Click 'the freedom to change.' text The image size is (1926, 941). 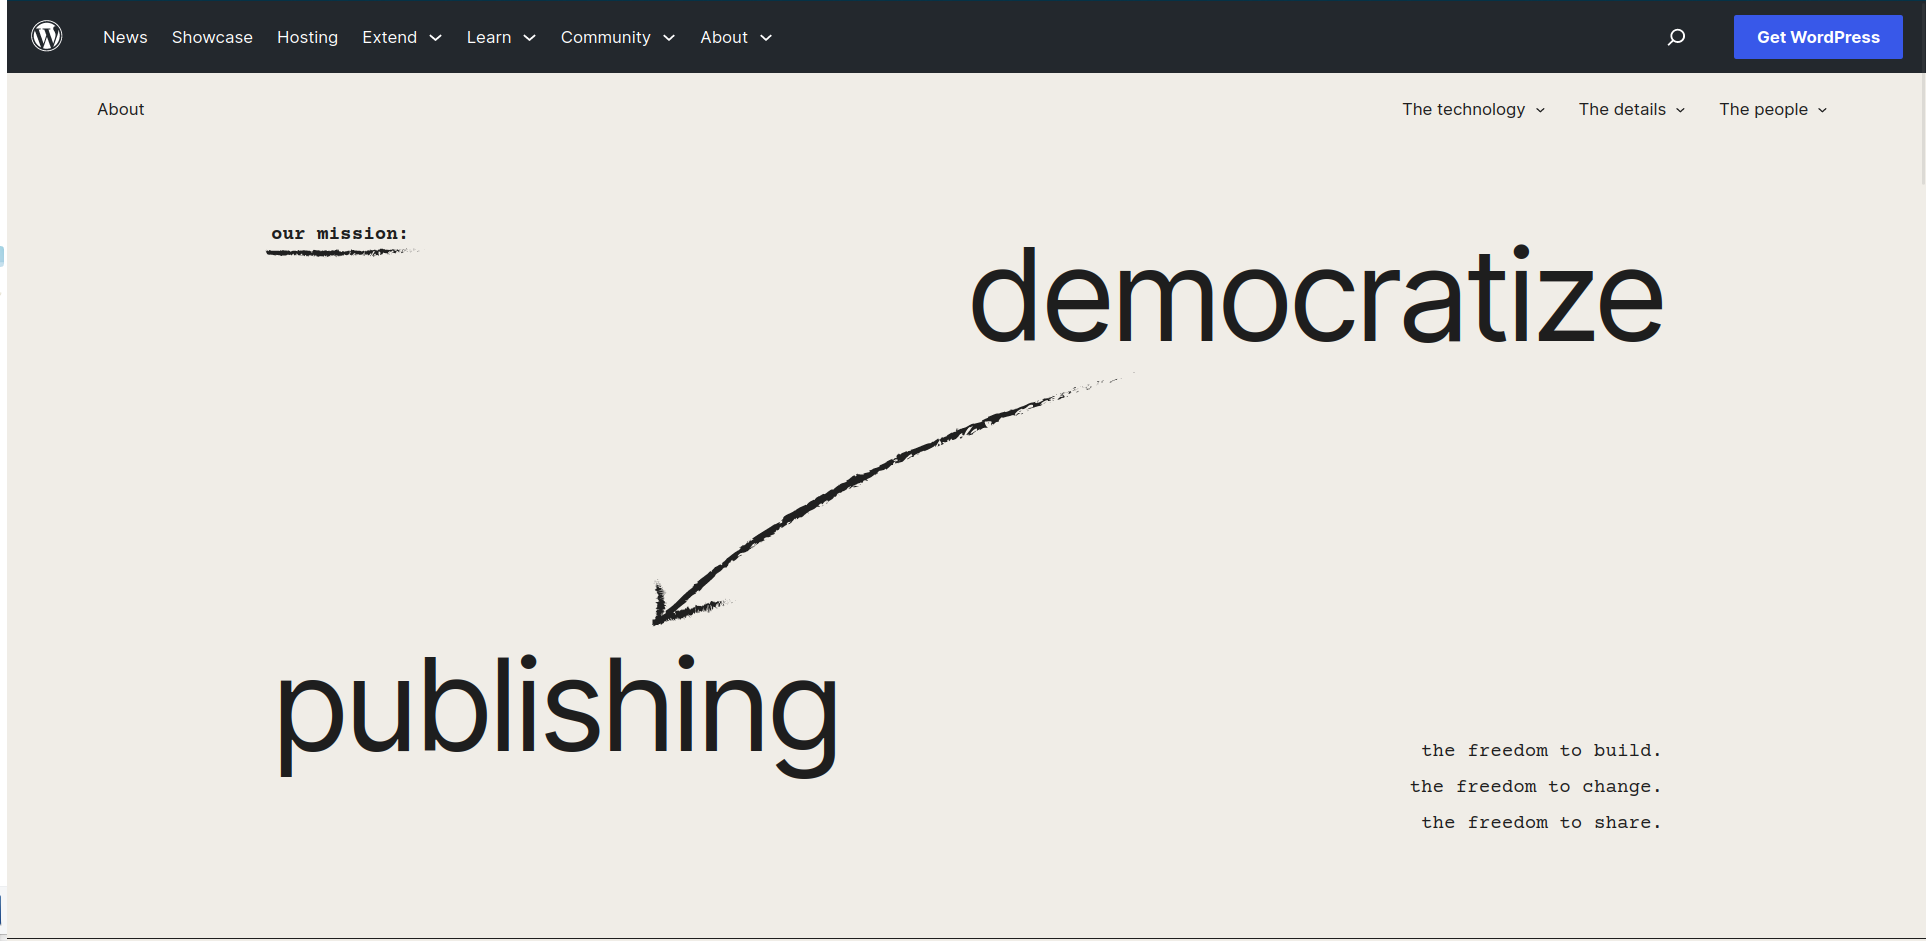tap(1536, 786)
